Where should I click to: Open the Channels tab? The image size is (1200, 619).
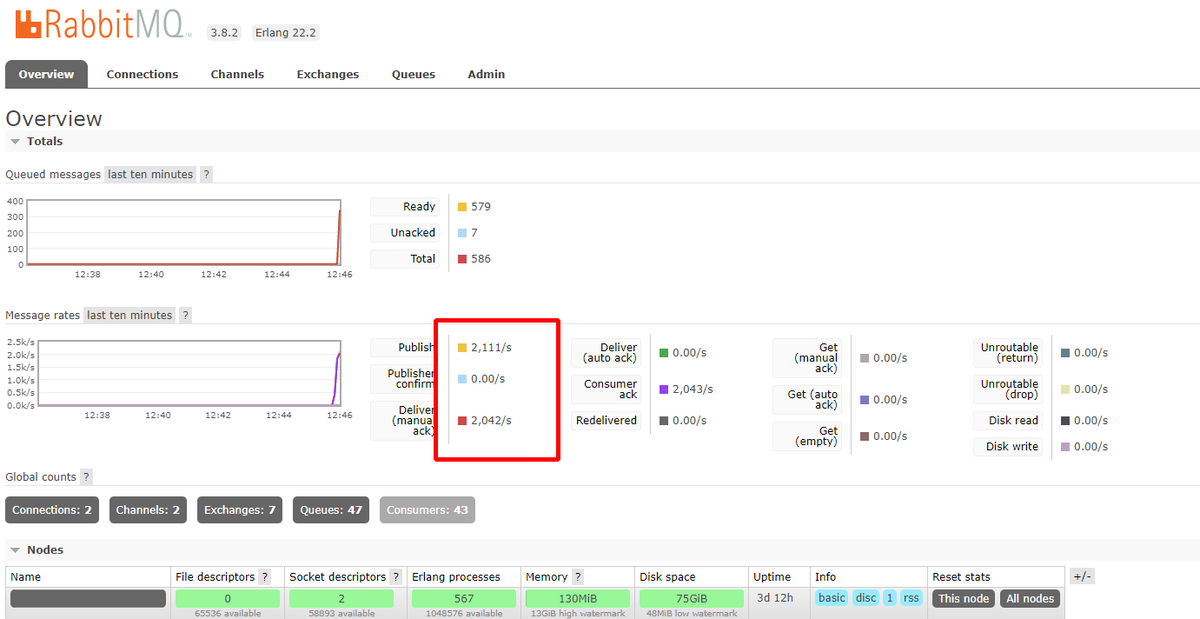coord(237,74)
